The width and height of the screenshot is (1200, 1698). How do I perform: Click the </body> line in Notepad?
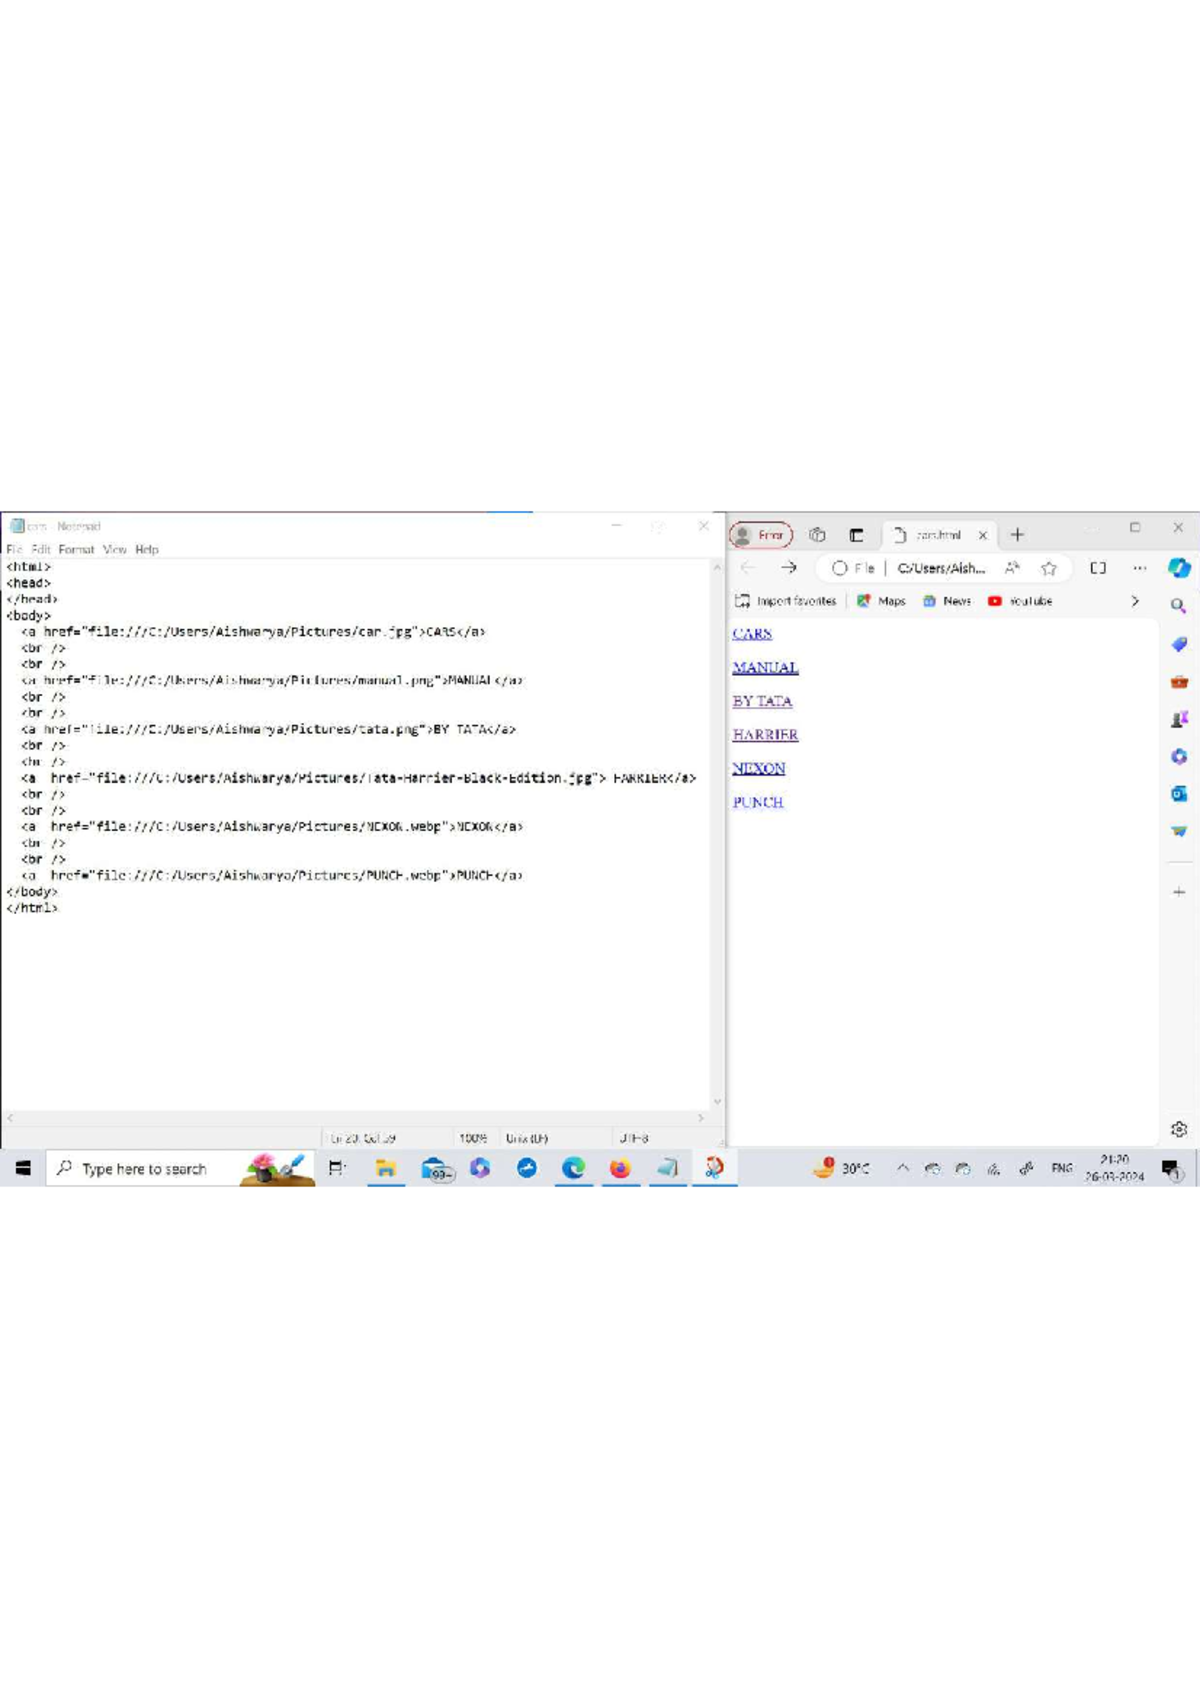32,891
